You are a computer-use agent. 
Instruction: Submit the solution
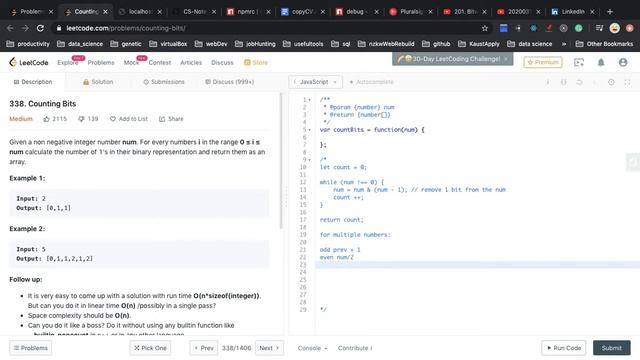[x=611, y=348]
